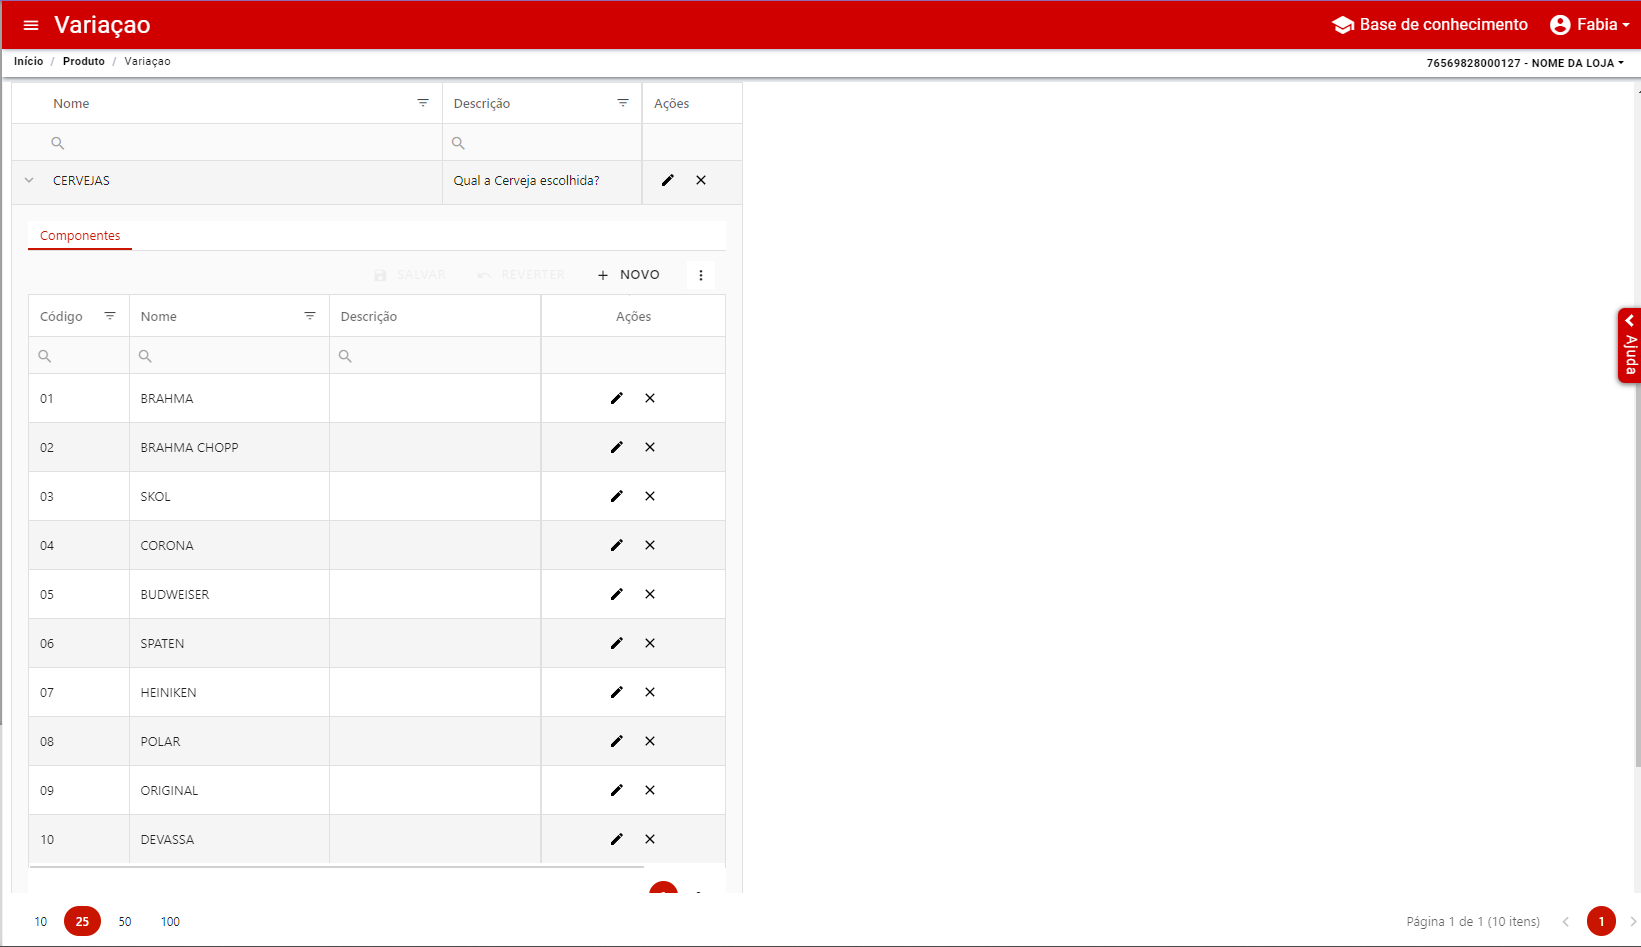Open the NOME DA LOJA store selector

click(1525, 63)
